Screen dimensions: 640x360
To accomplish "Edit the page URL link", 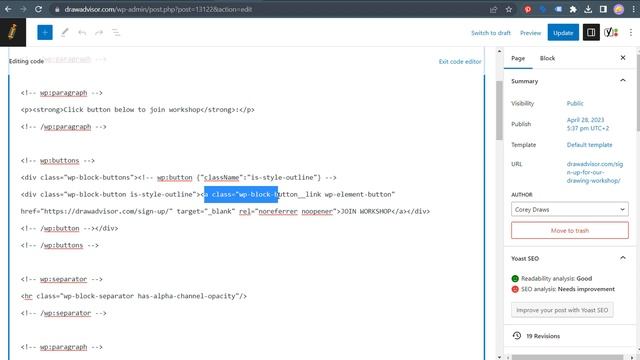I will pyautogui.click(x=595, y=172).
